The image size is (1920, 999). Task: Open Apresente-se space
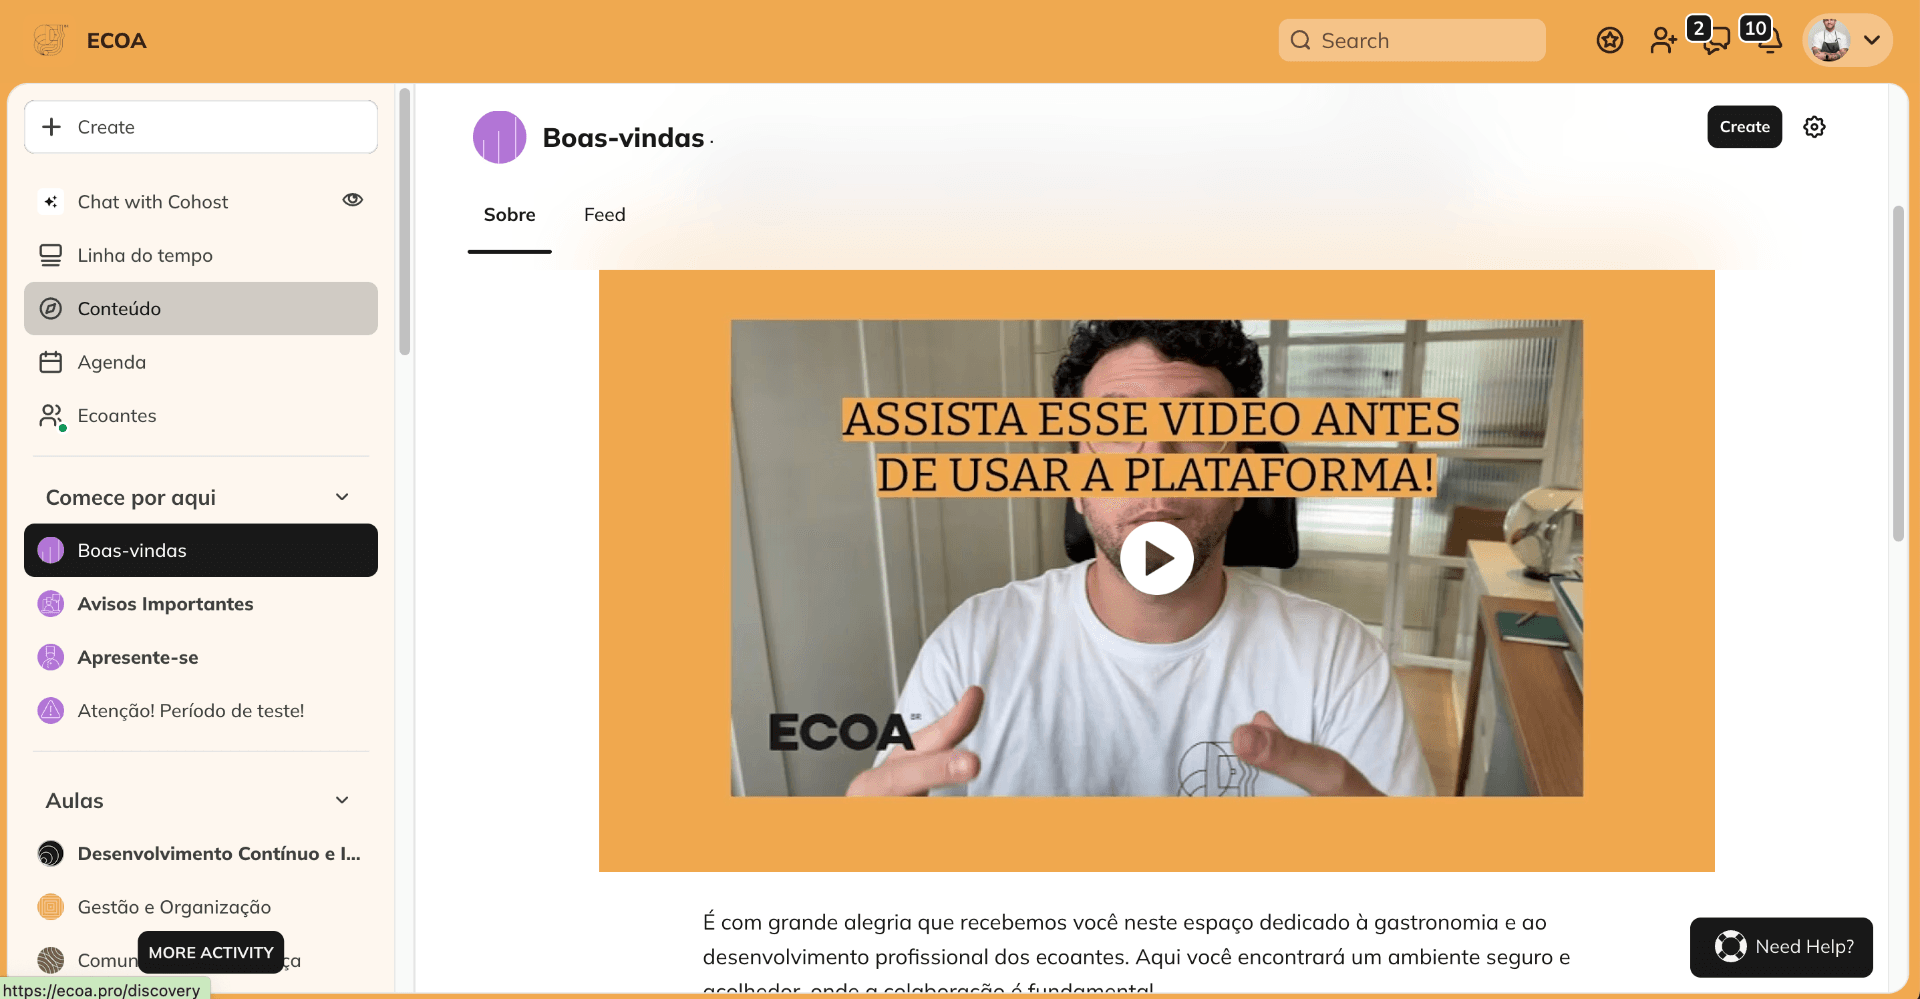[201, 657]
